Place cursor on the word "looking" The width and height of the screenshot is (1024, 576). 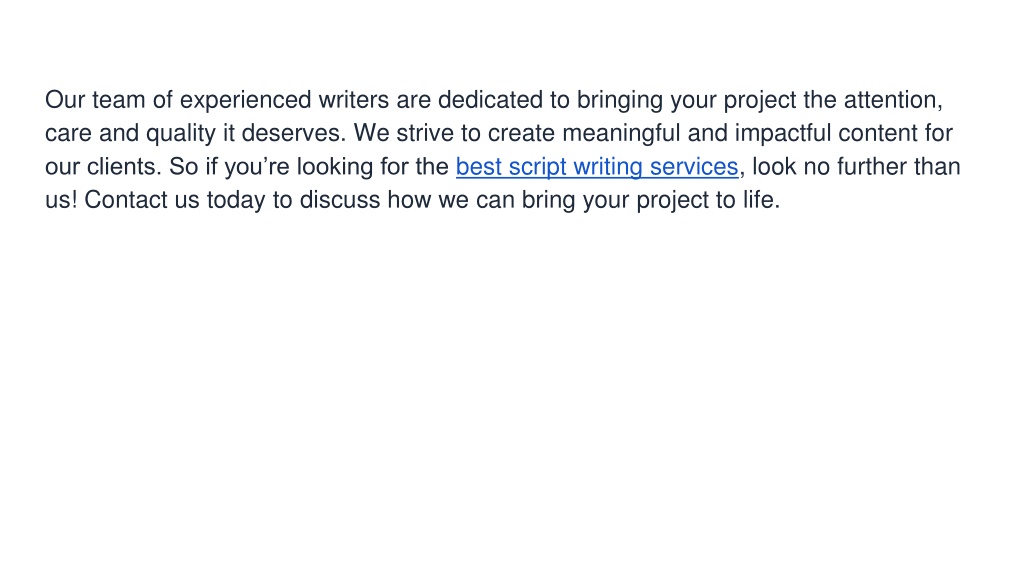point(335,167)
